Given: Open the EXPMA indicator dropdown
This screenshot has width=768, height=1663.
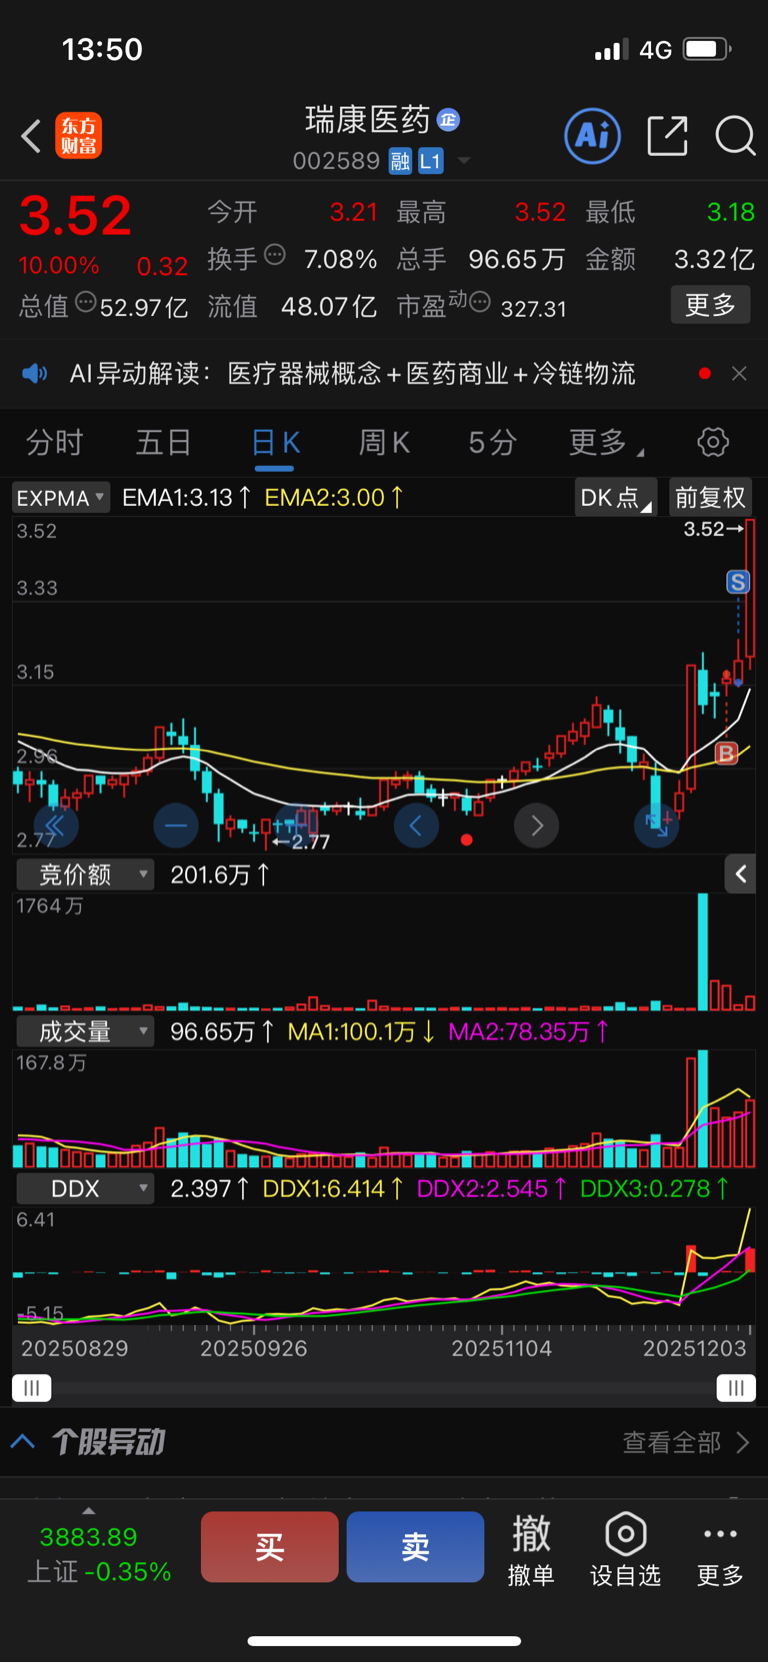Looking at the screenshot, I should tap(60, 498).
